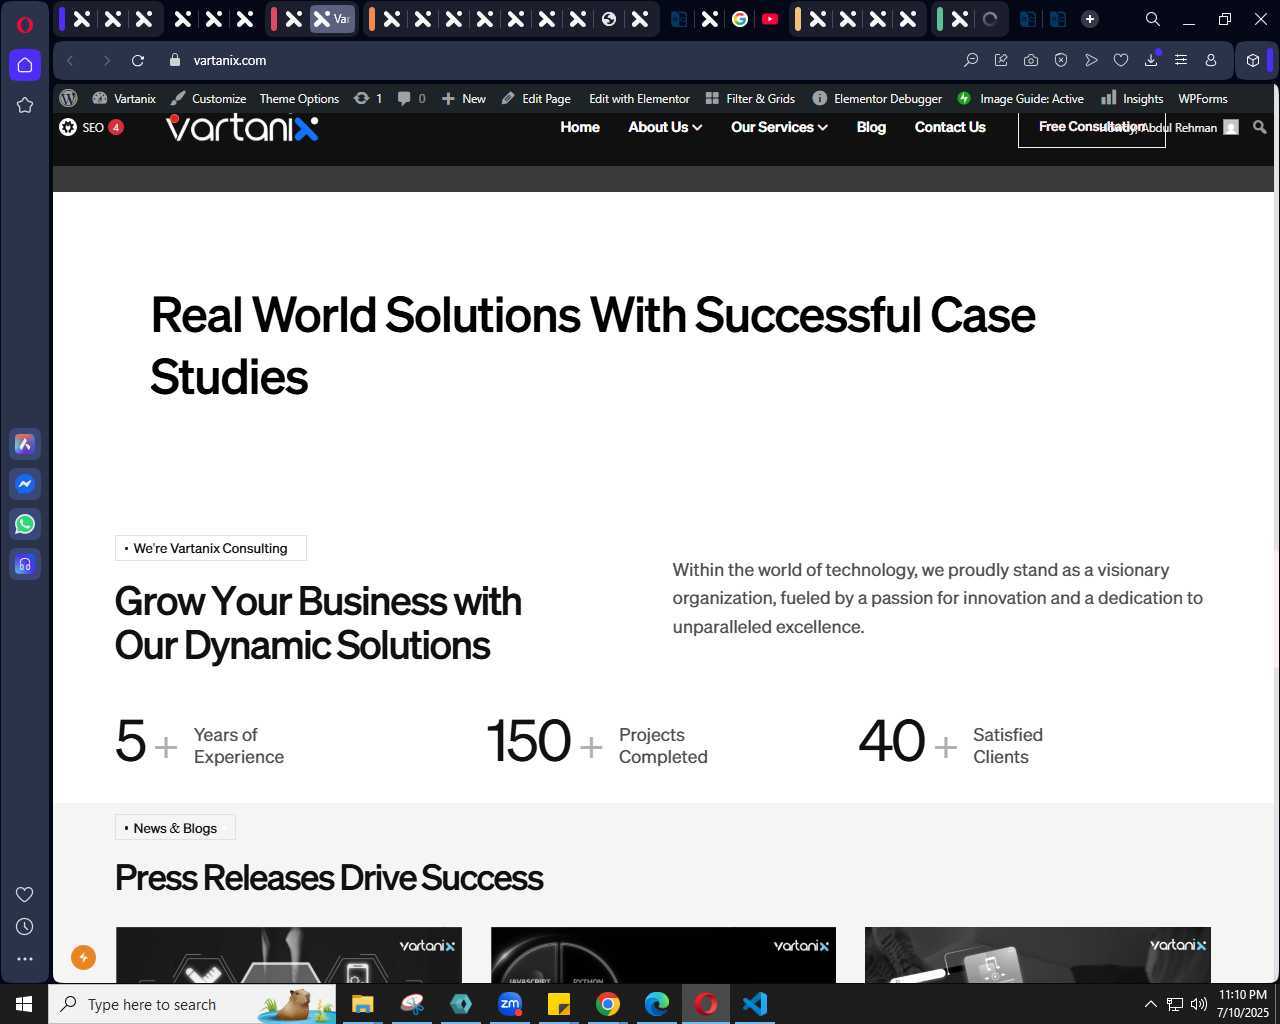1280x1024 pixels.
Task: Open the Opera main menu logo
Action: click(25, 24)
